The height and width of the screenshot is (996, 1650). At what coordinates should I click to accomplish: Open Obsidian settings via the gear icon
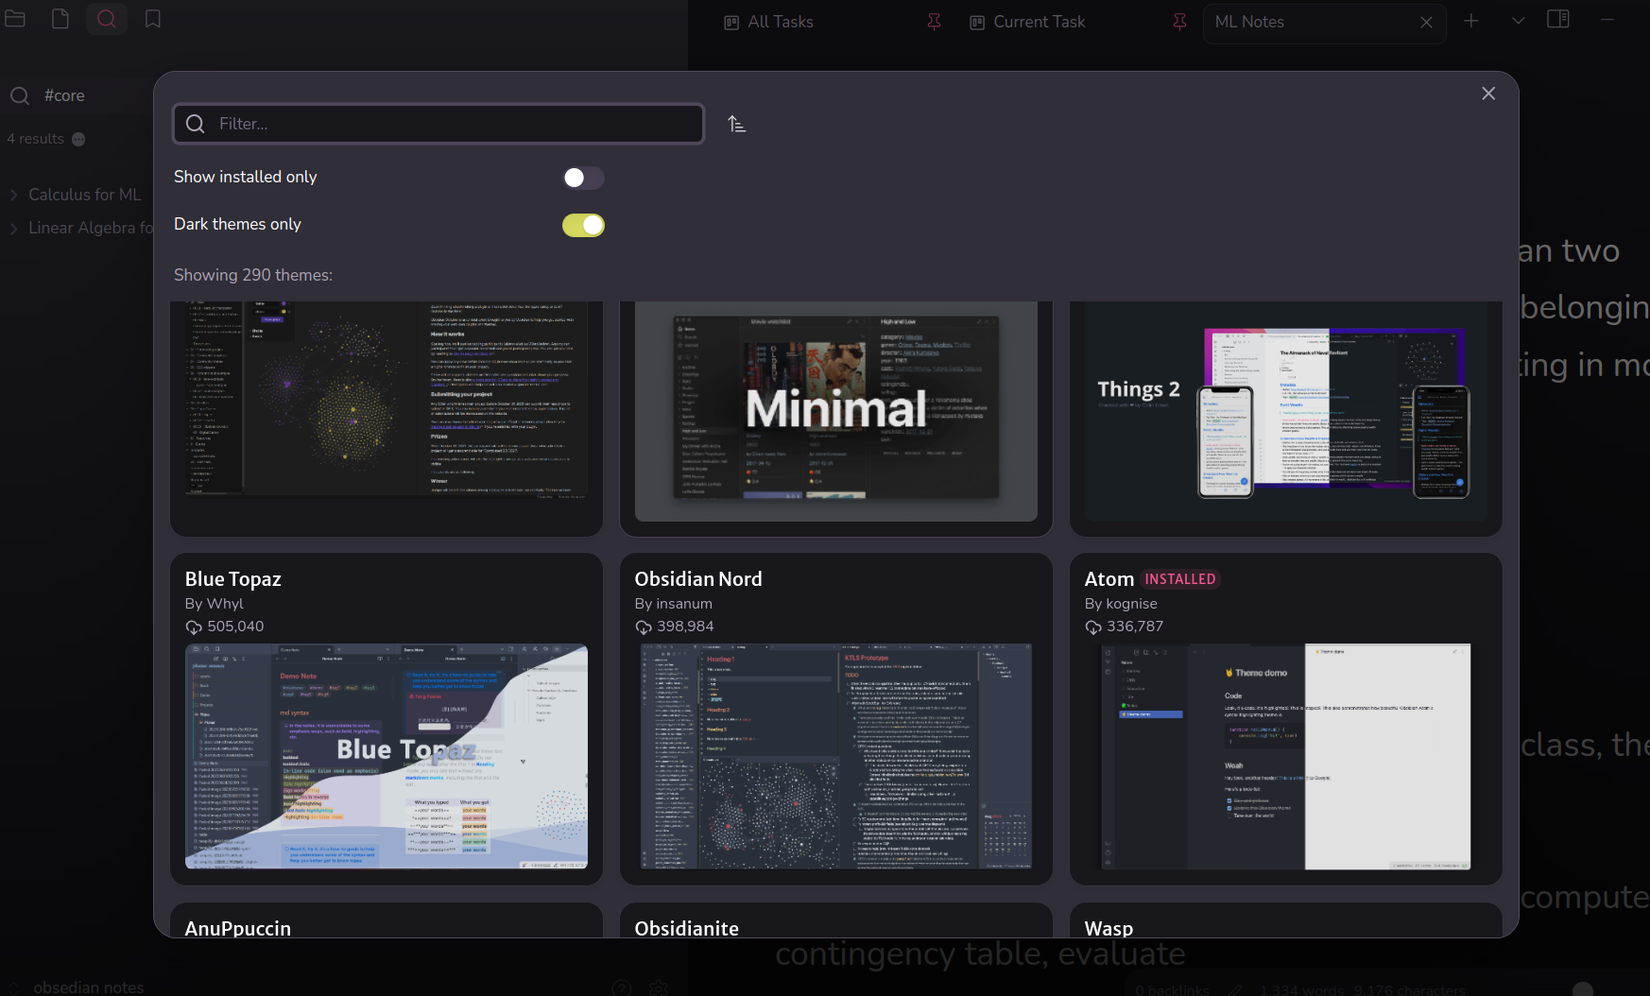[x=659, y=988]
